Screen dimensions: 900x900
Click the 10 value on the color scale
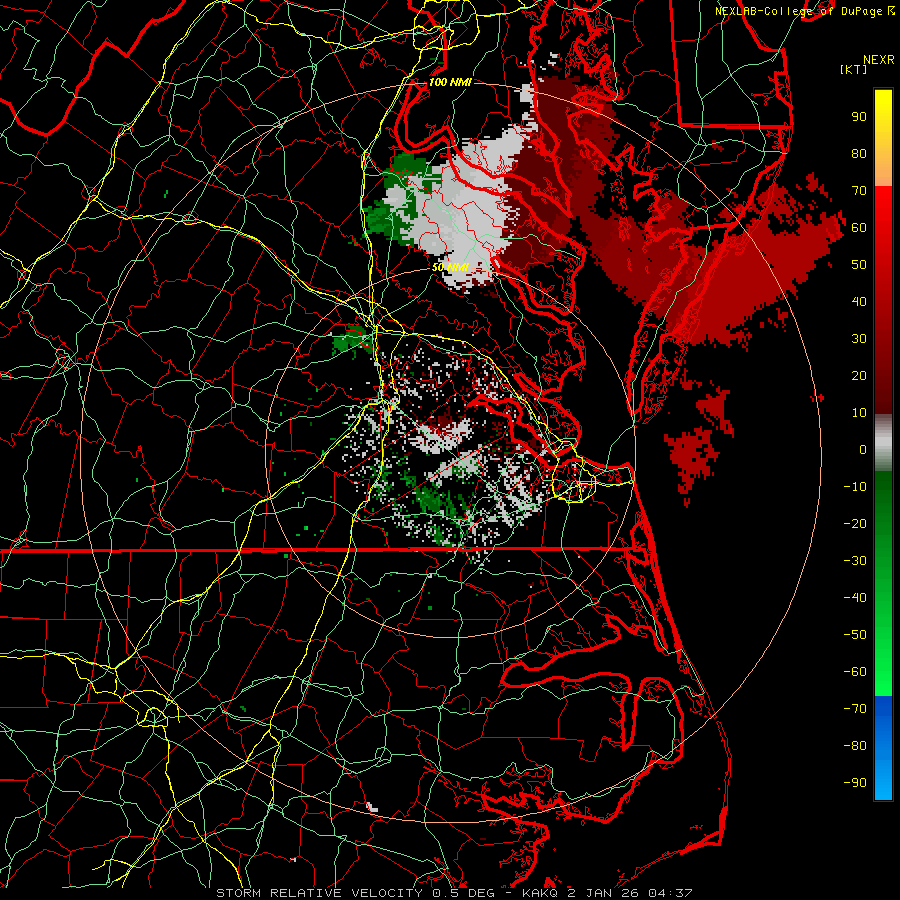tap(859, 413)
